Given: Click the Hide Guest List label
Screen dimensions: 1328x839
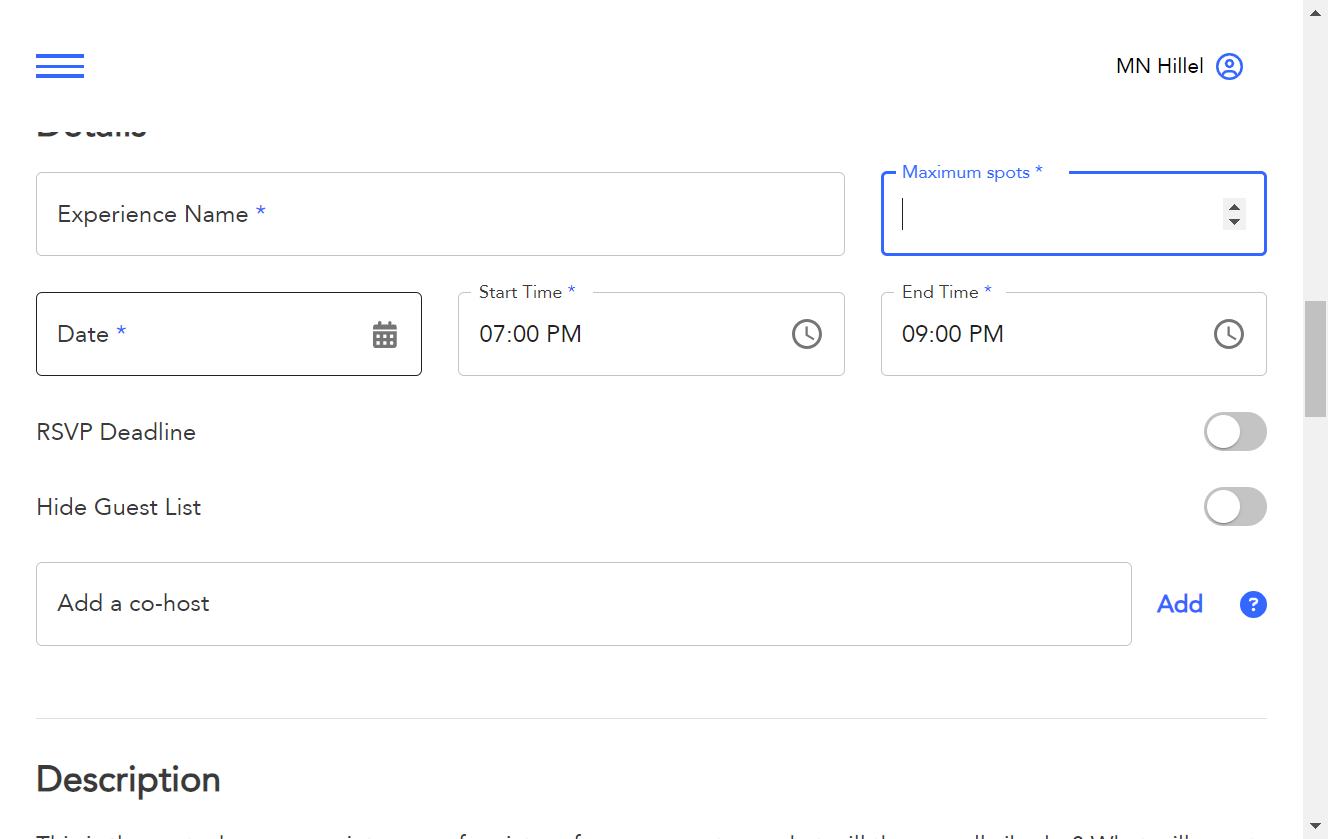Looking at the screenshot, I should pos(118,507).
